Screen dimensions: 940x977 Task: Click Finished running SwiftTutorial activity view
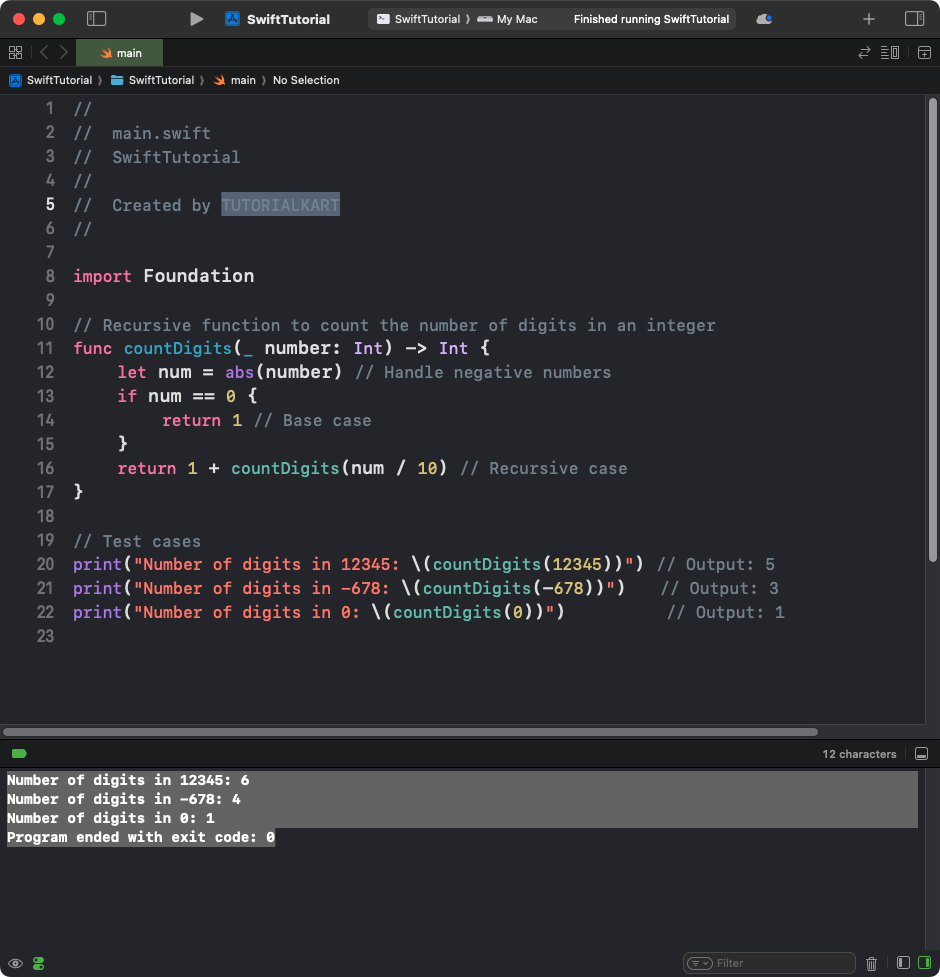pyautogui.click(x=651, y=18)
